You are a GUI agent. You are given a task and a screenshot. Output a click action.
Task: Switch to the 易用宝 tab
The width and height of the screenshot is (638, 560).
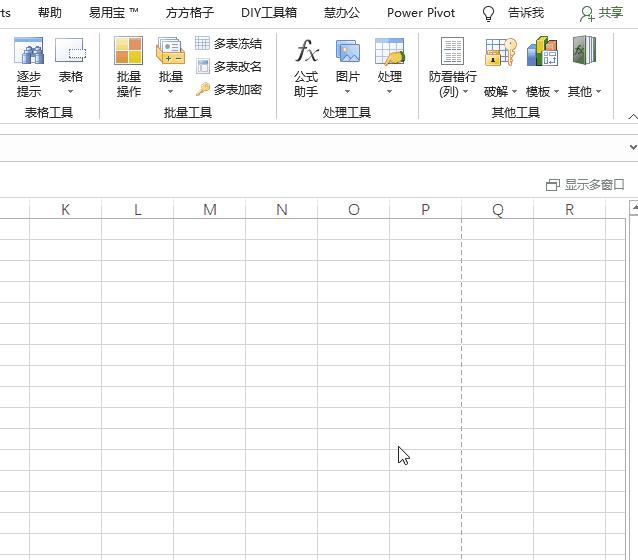pyautogui.click(x=114, y=13)
